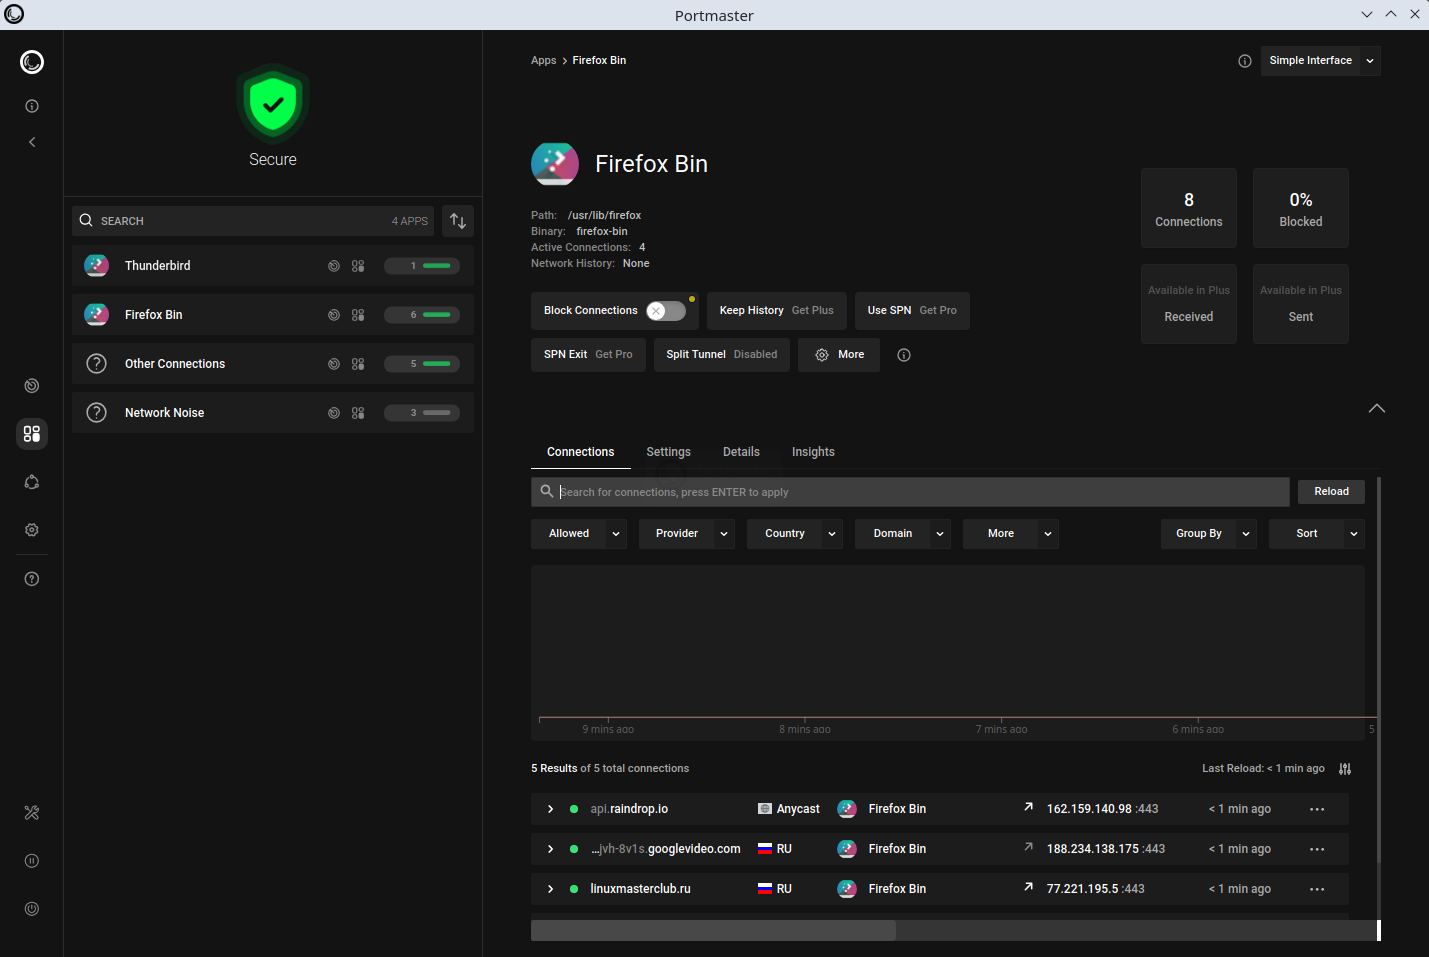Open the SPN network icon in sidebar
Viewport: 1429px width, 957px height.
[x=32, y=482]
